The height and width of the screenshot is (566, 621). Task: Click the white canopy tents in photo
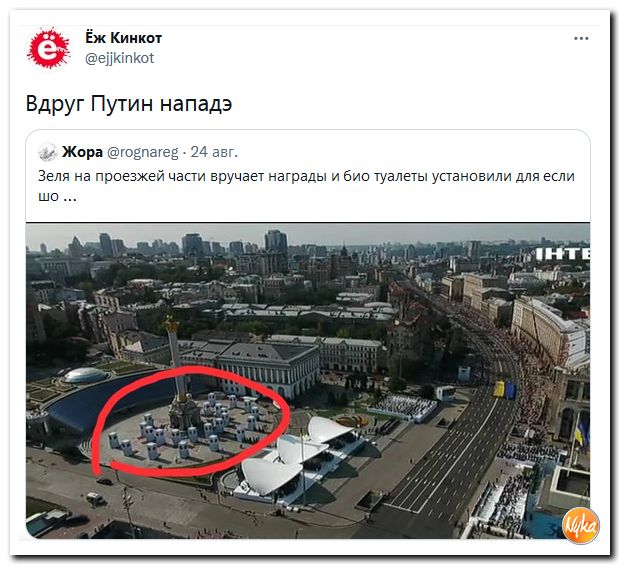coord(297,452)
